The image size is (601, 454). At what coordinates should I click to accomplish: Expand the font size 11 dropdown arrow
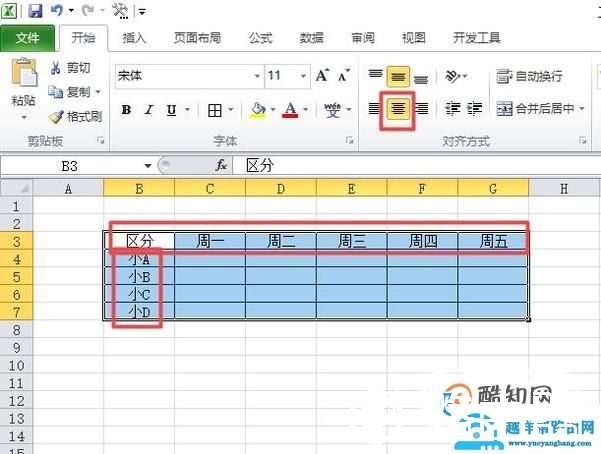coord(303,76)
